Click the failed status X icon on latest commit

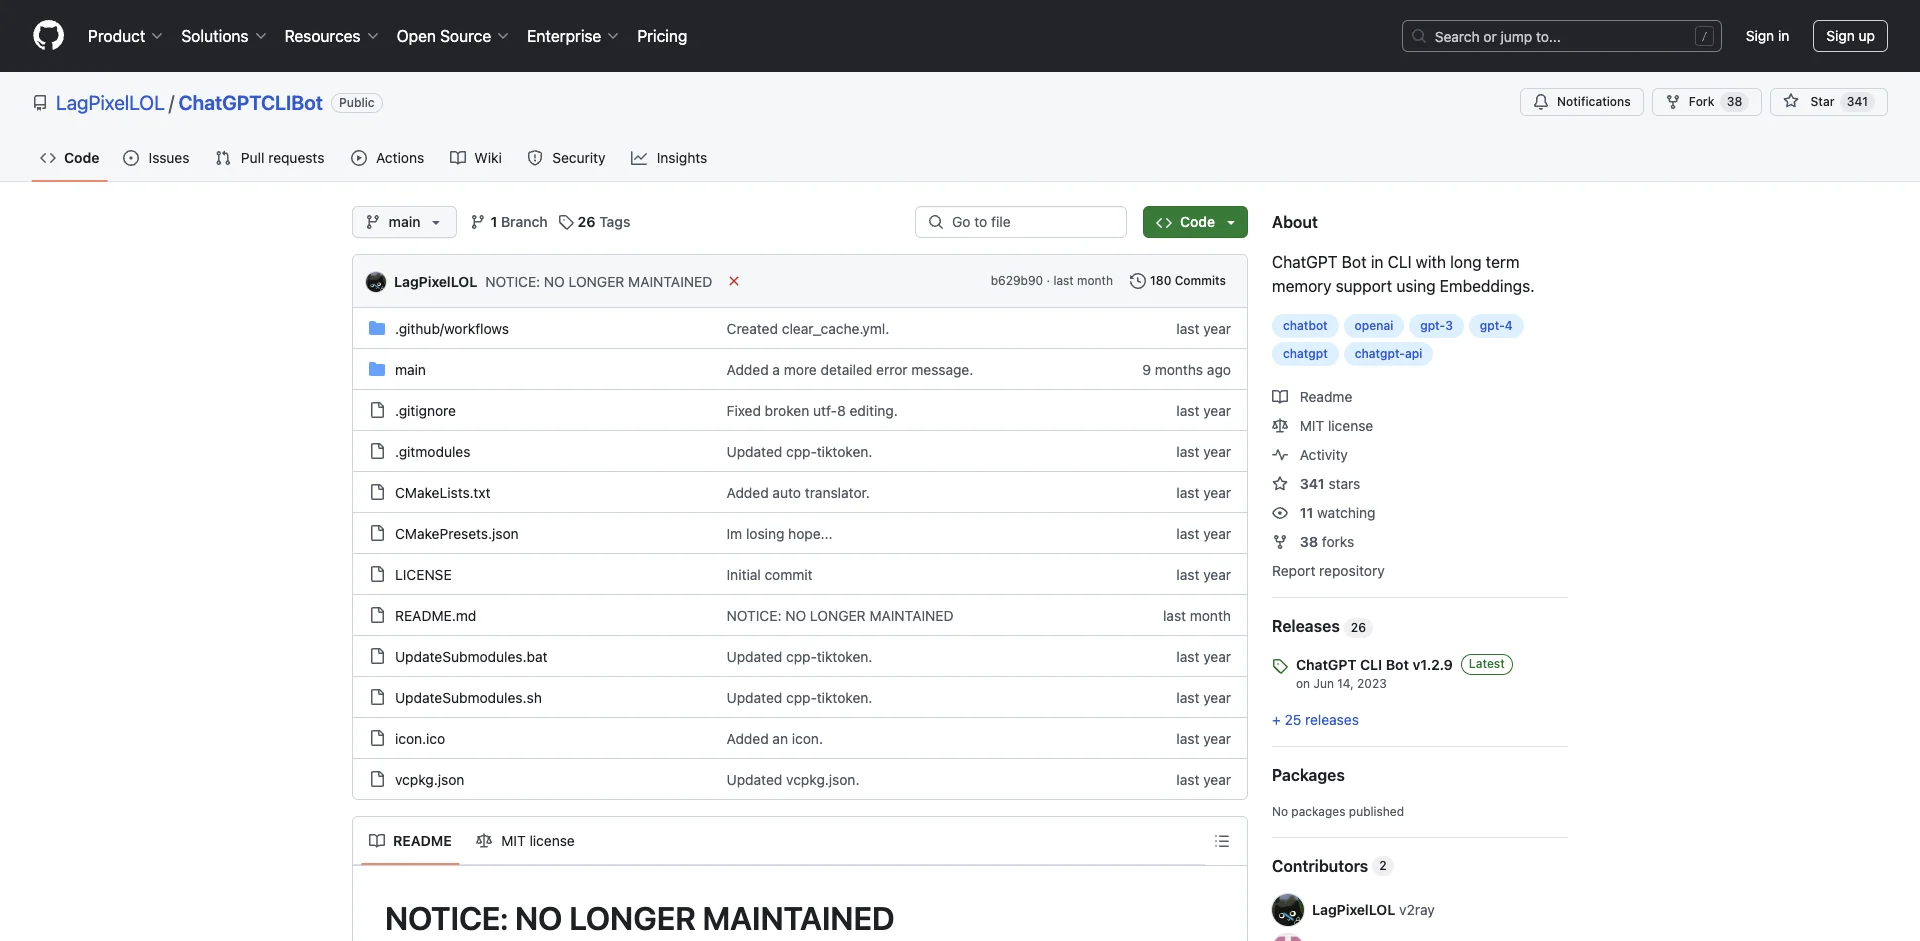tap(734, 282)
